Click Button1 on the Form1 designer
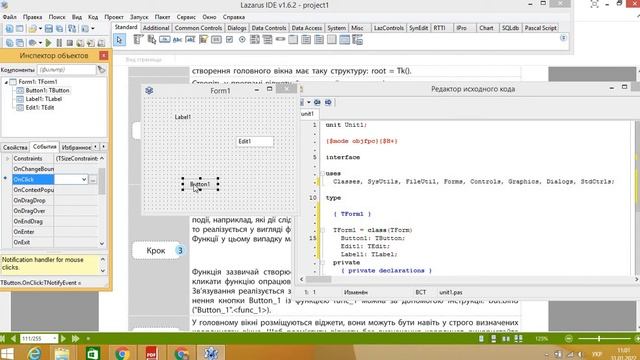The image size is (640, 360). coord(200,184)
